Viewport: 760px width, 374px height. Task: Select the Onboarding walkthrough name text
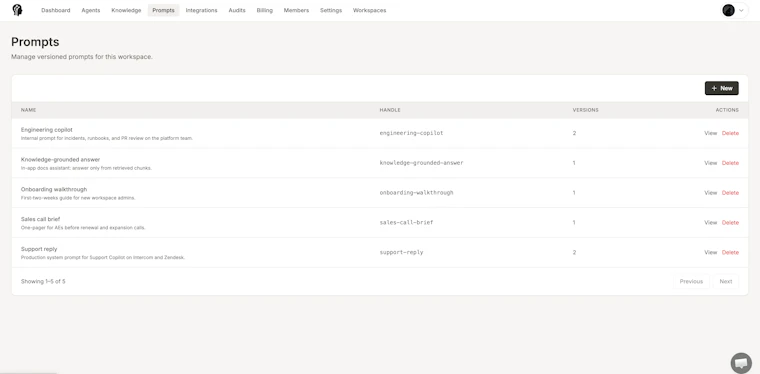(x=54, y=189)
